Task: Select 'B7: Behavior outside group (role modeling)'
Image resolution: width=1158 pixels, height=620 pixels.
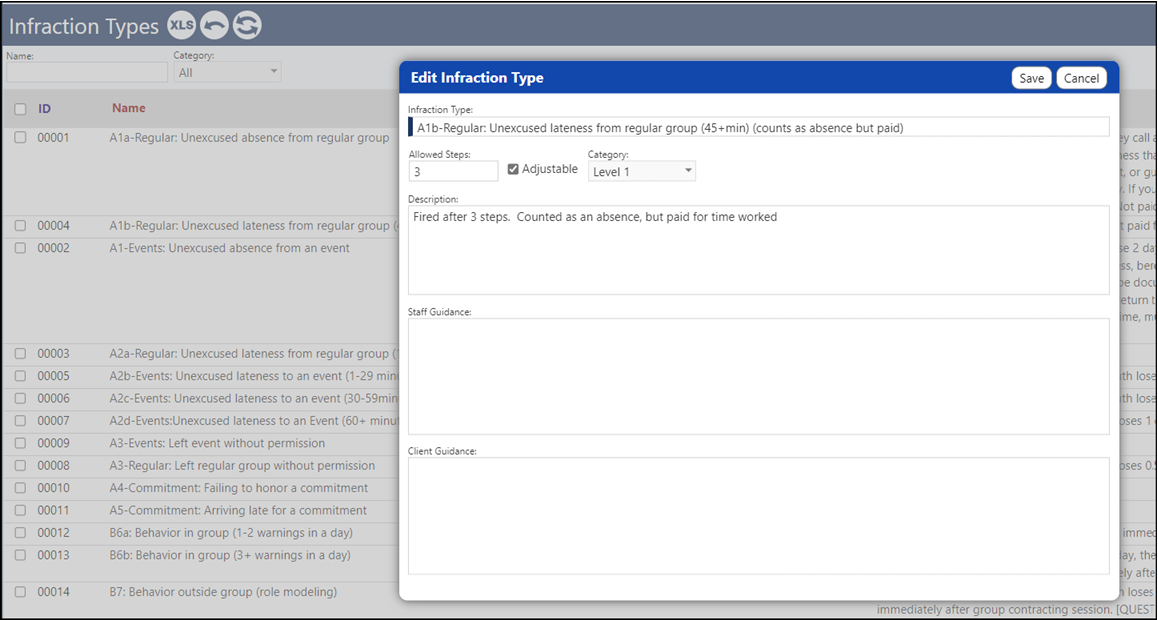Action: (223, 592)
